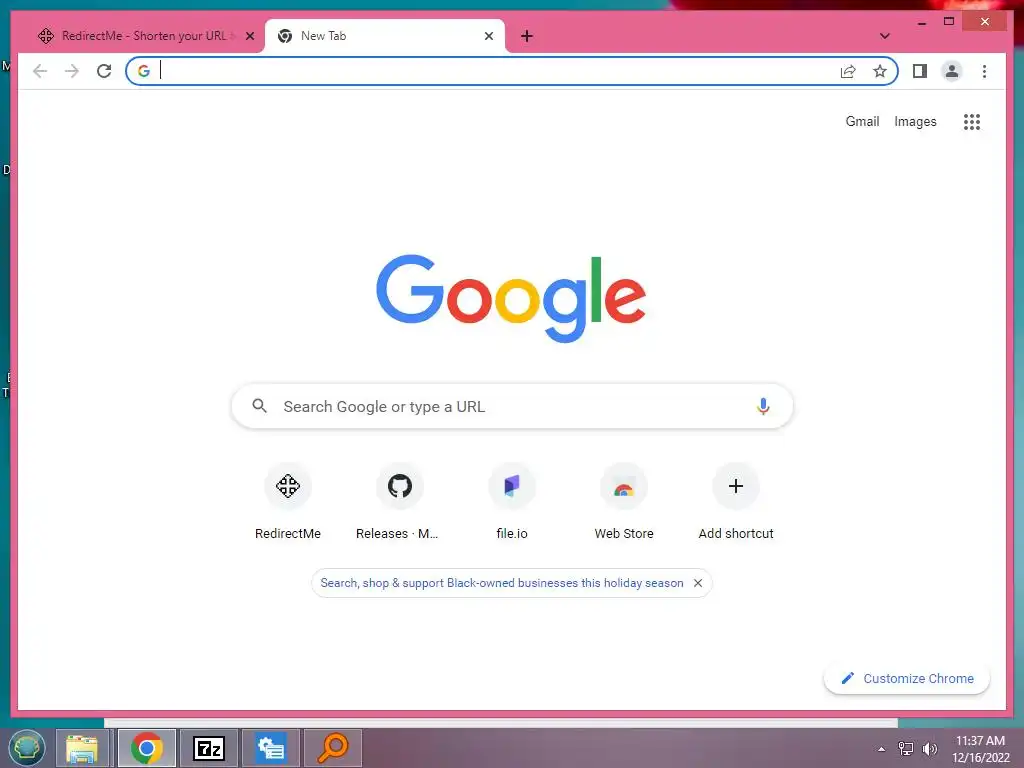This screenshot has width=1024, height=768.
Task: Open the volume speaker tray icon
Action: coord(929,749)
